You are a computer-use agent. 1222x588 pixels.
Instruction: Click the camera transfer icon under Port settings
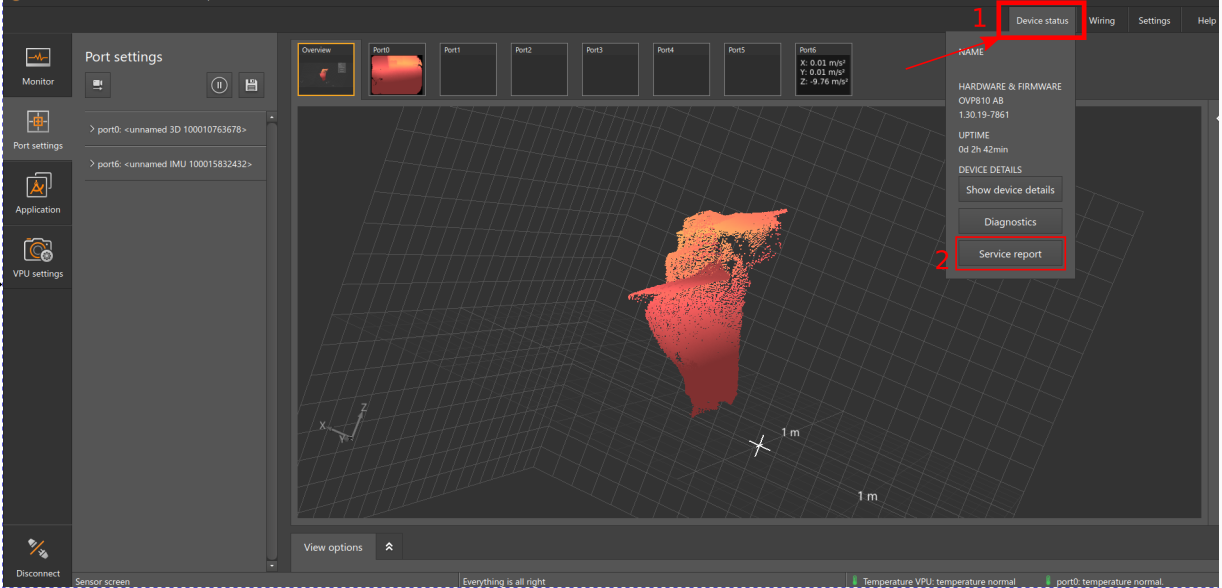click(x=98, y=85)
